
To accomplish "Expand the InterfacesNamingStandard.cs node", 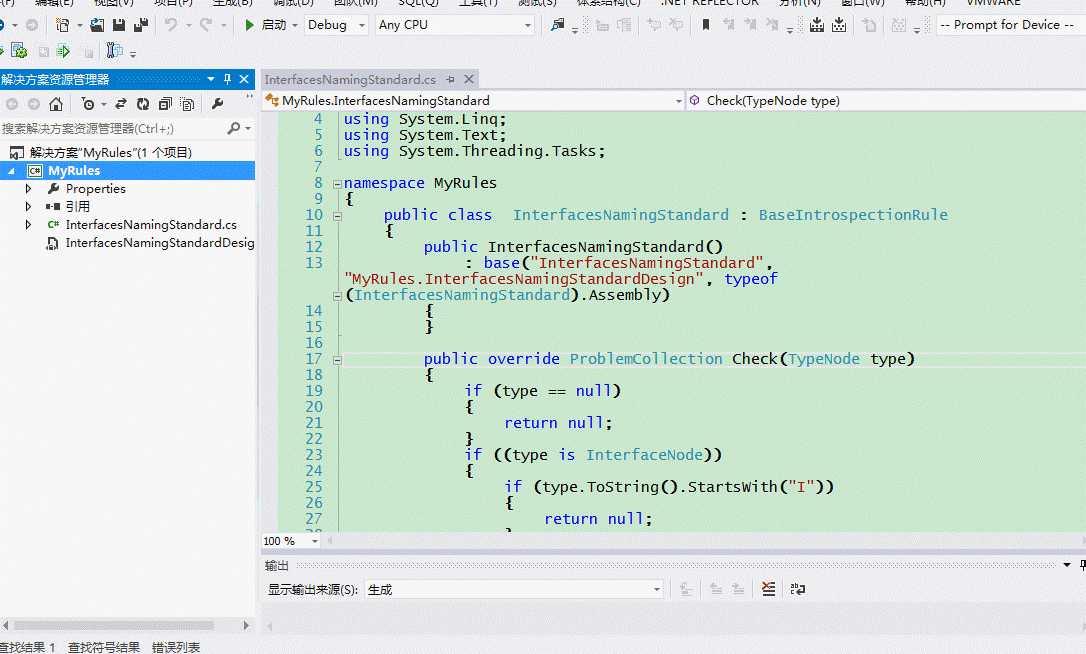I will (x=28, y=224).
